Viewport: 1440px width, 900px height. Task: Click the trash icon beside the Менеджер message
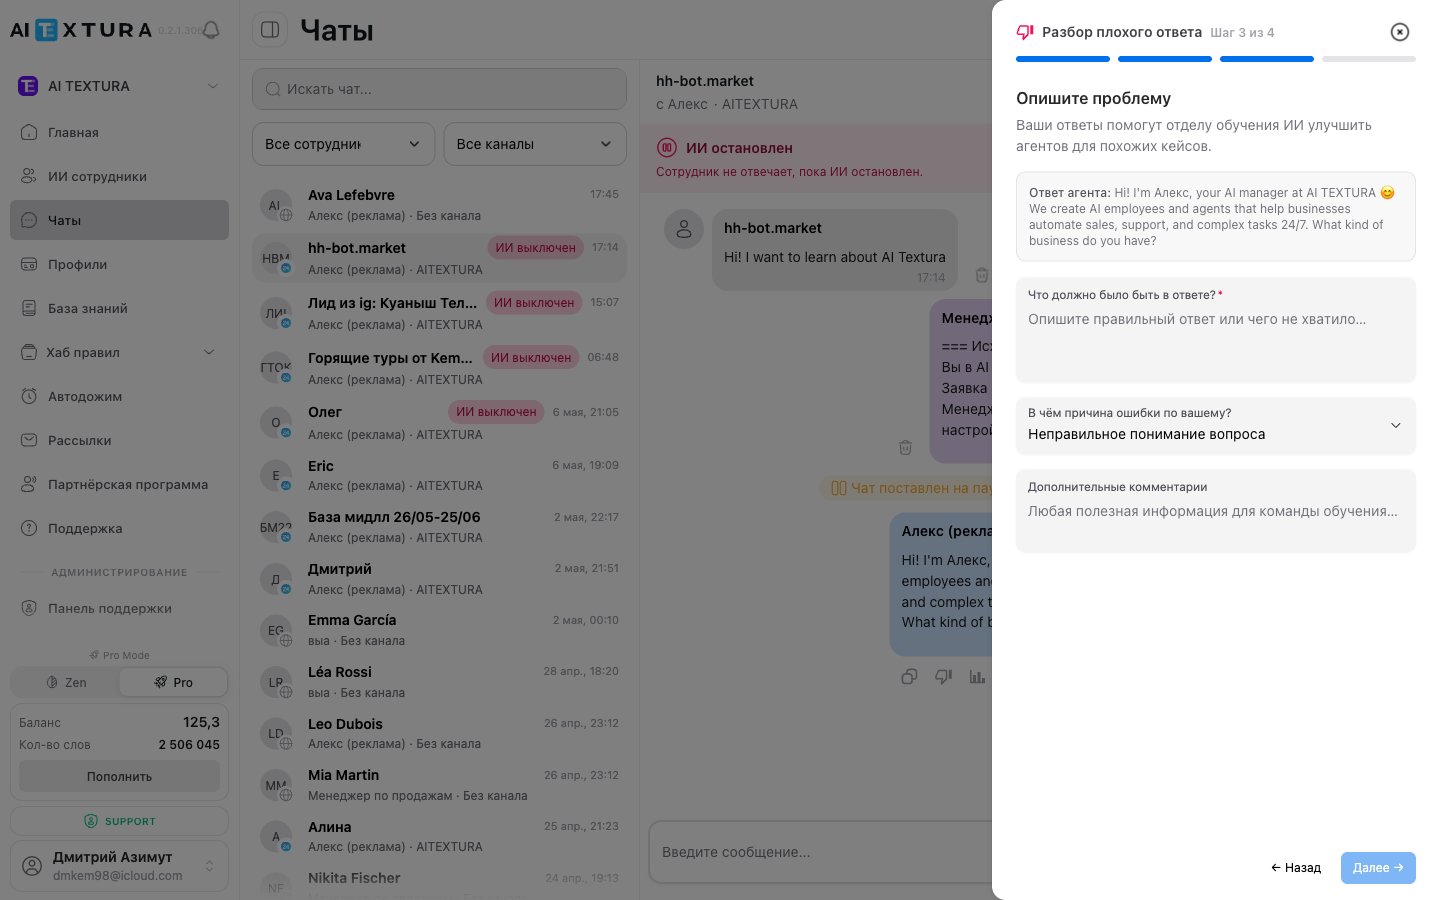pos(905,448)
